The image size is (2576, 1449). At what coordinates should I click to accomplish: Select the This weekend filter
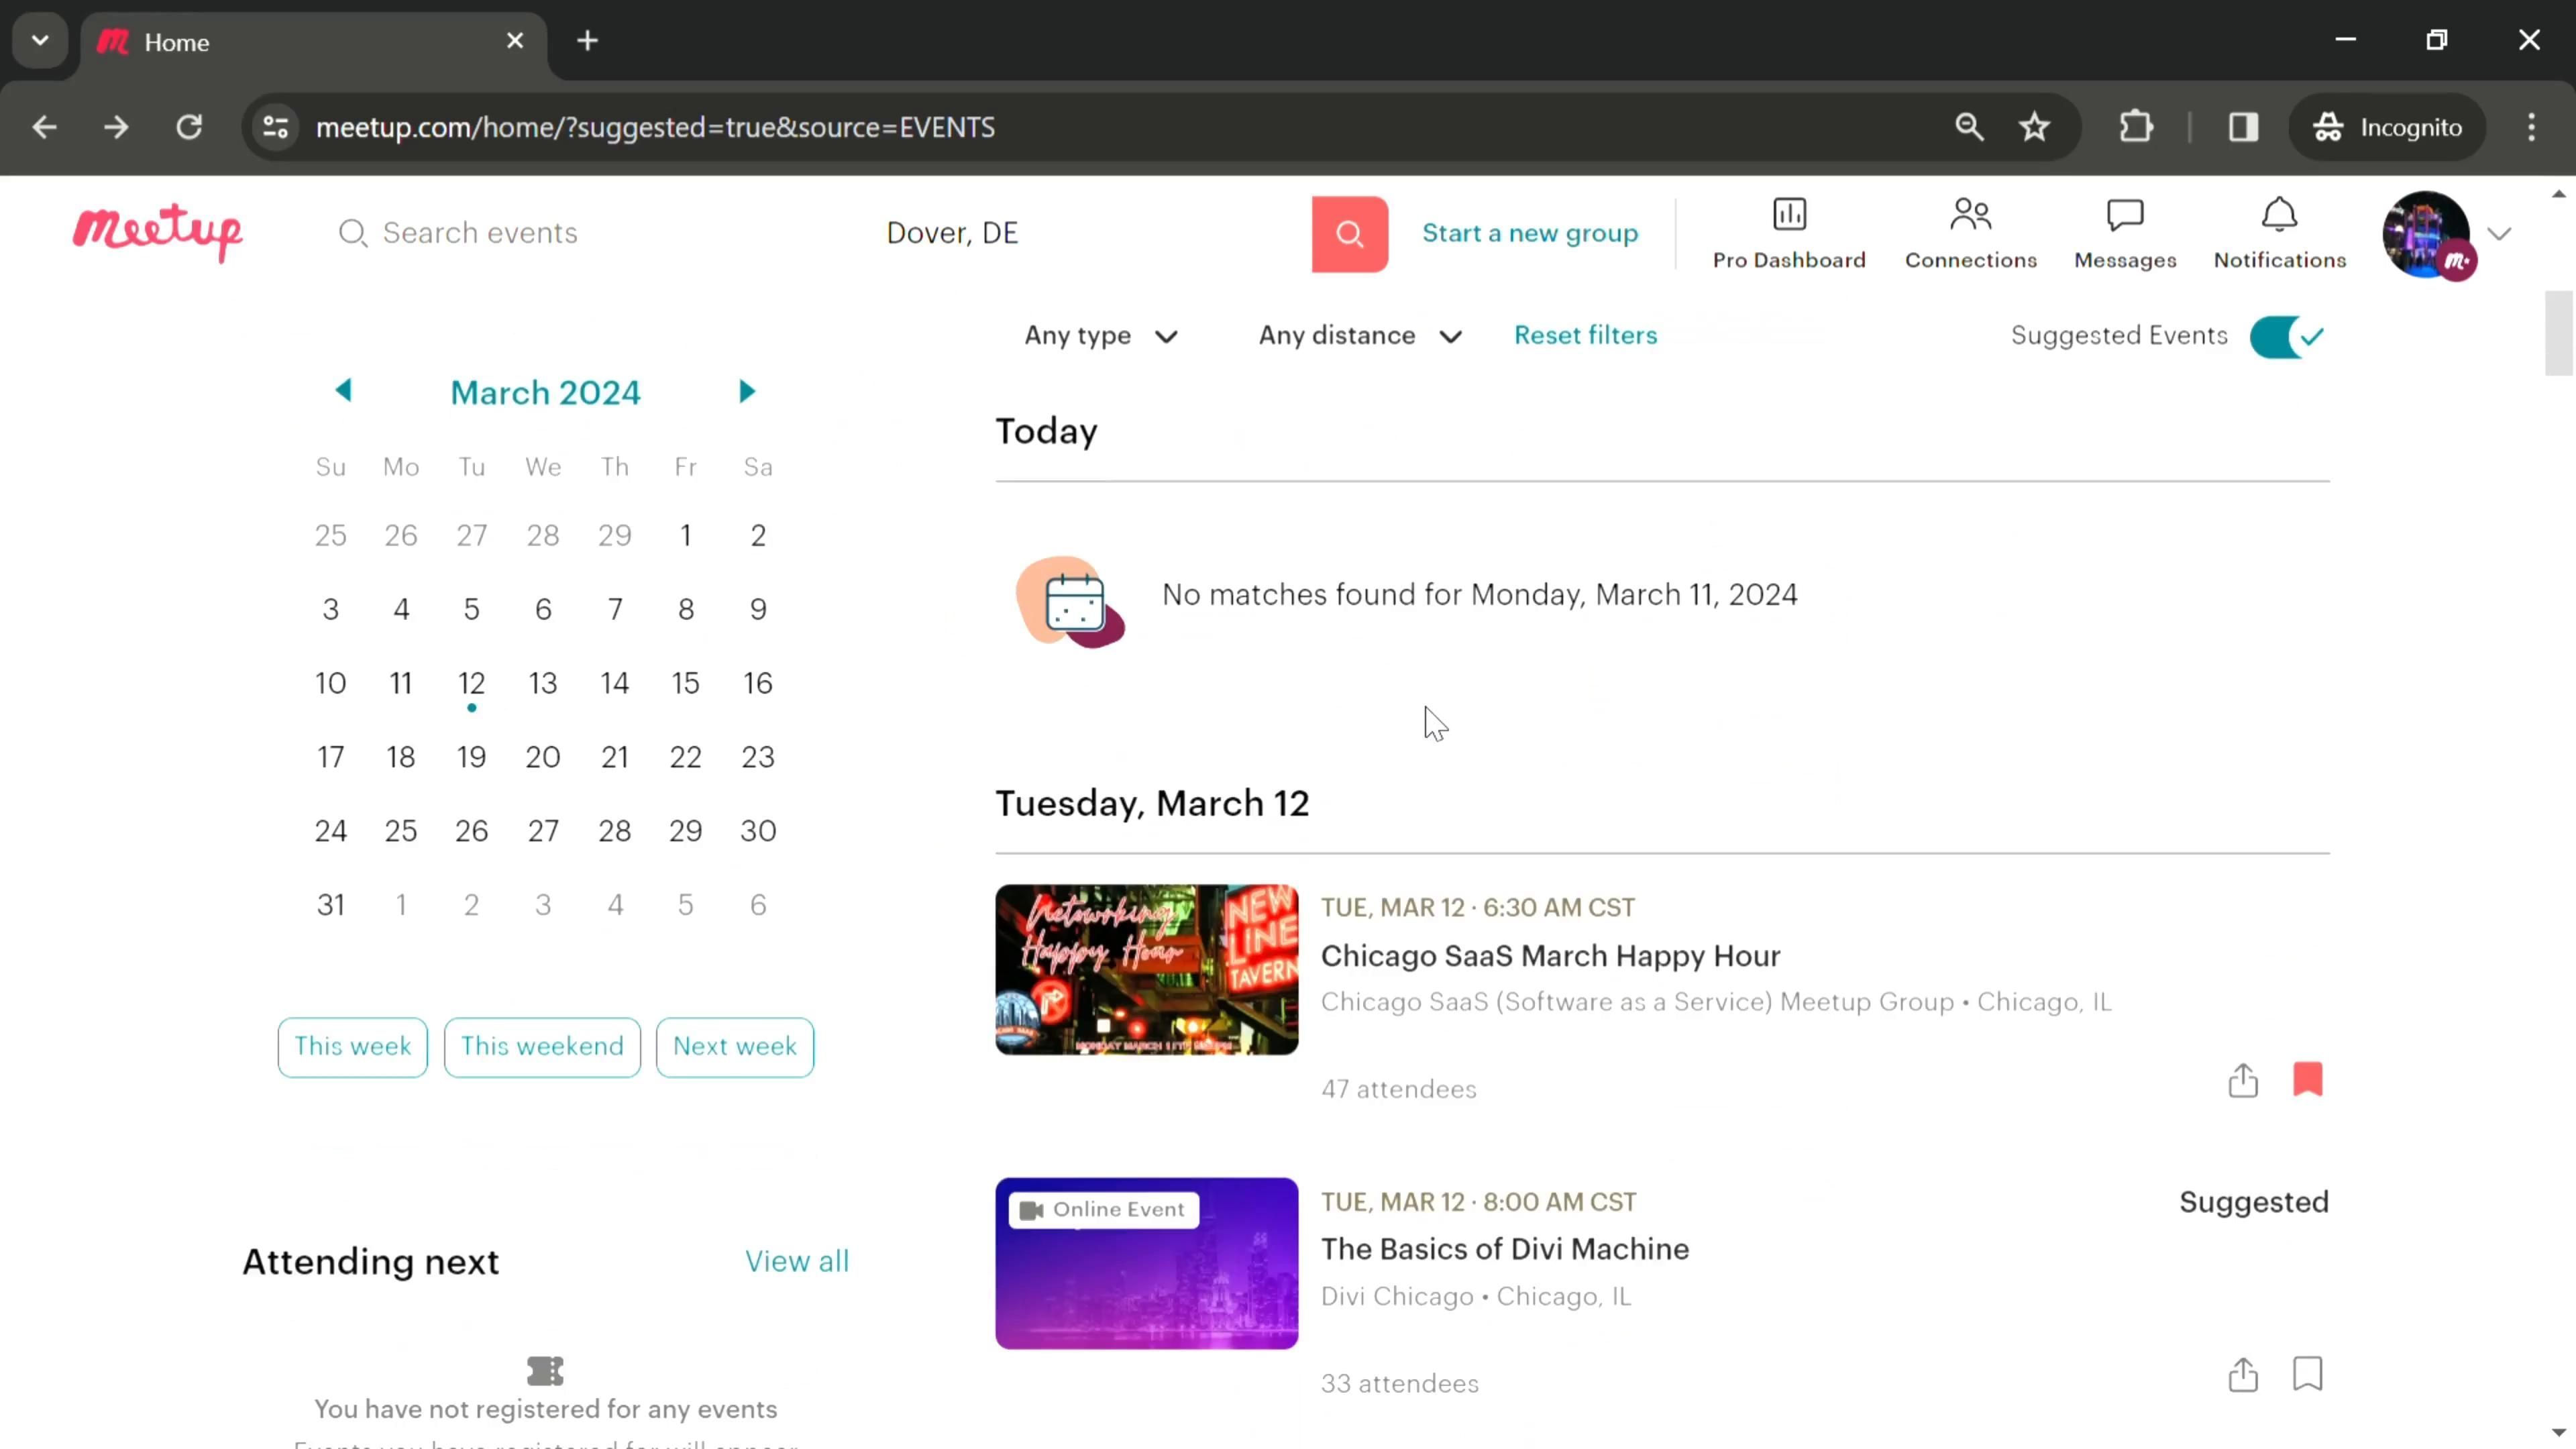(x=542, y=1047)
